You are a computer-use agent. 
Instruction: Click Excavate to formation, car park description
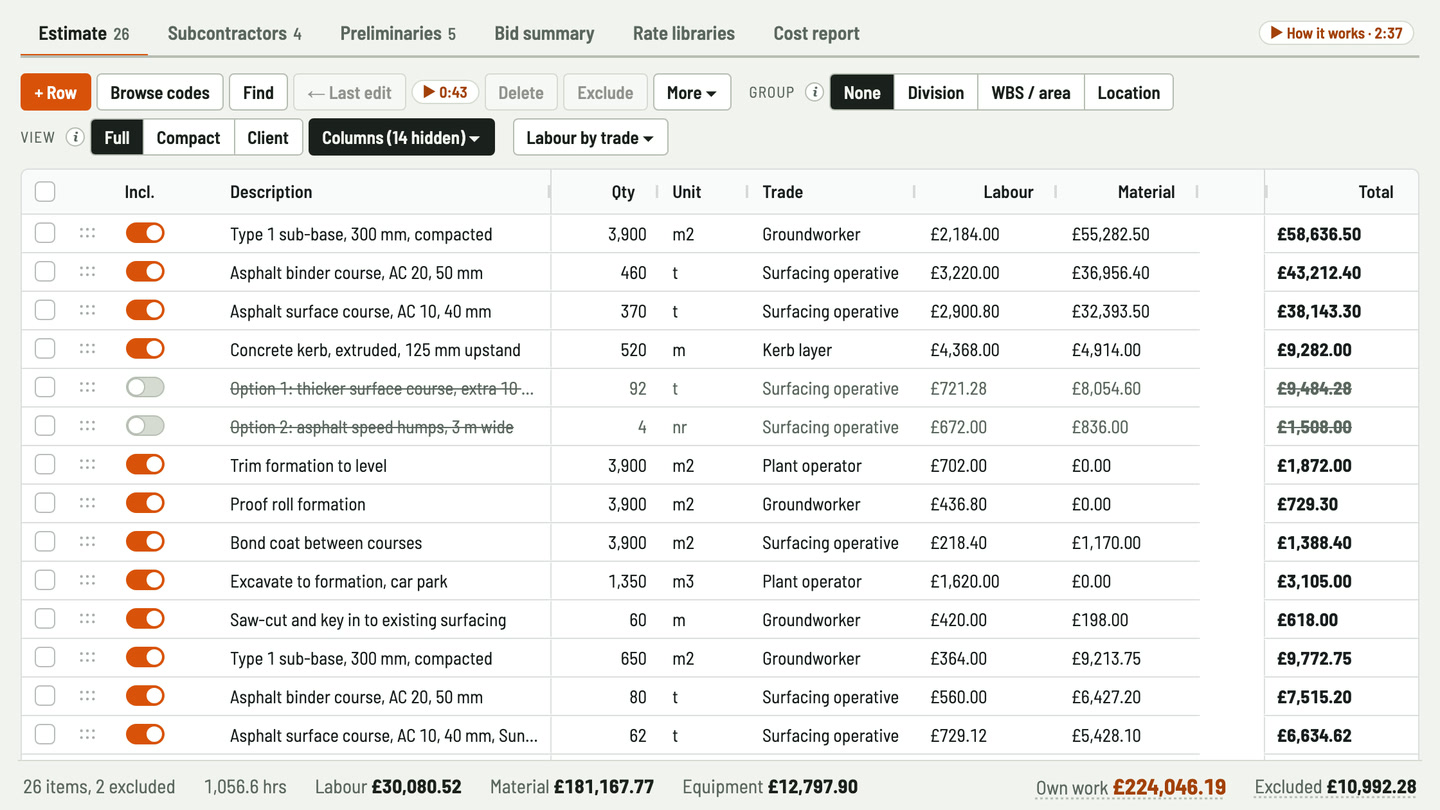point(339,581)
